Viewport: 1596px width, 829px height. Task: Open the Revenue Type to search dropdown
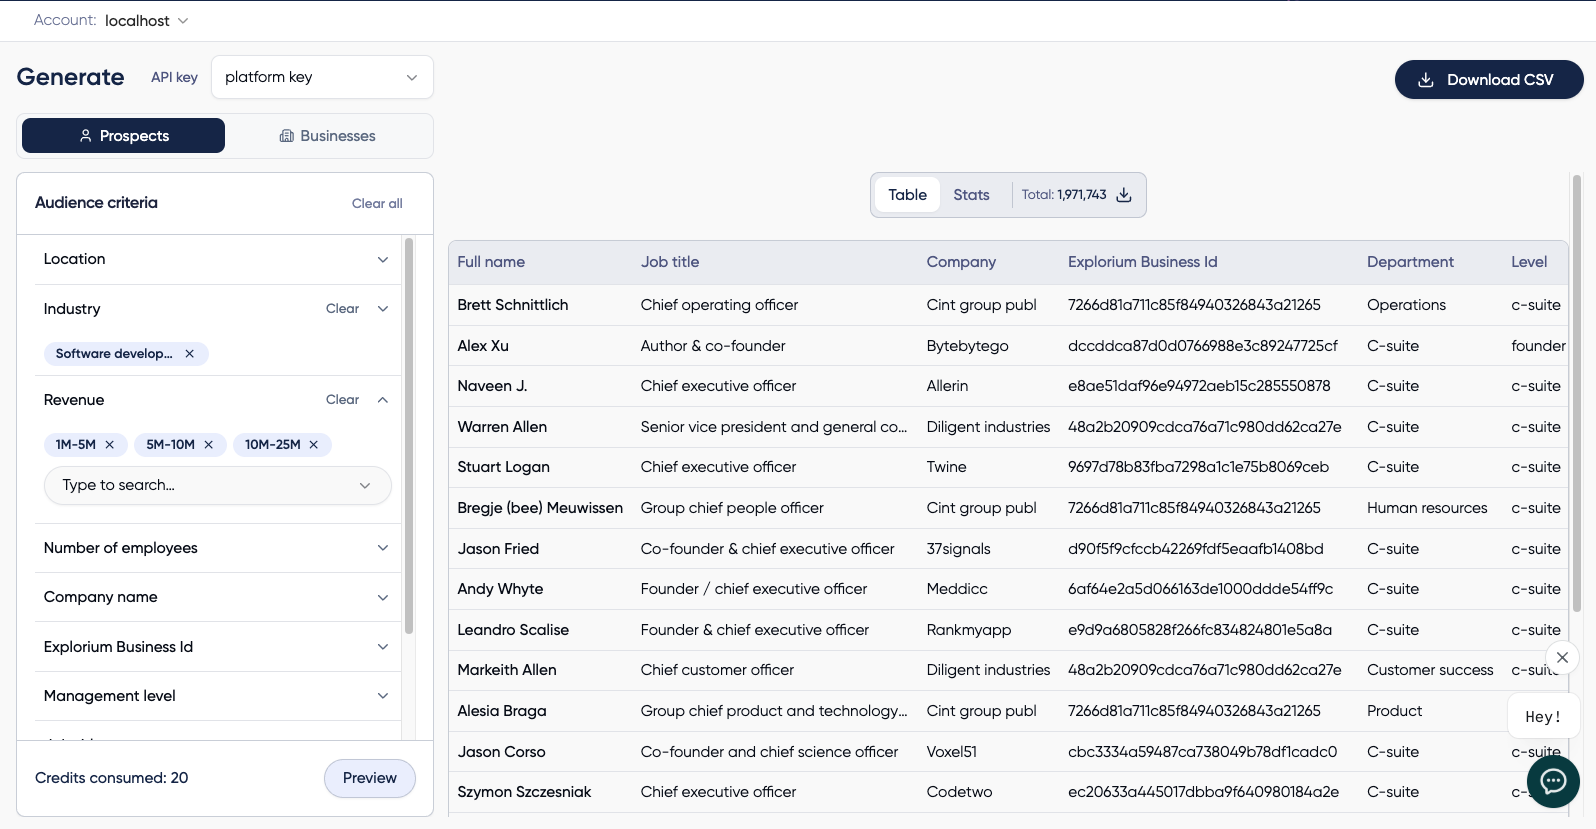click(x=217, y=485)
